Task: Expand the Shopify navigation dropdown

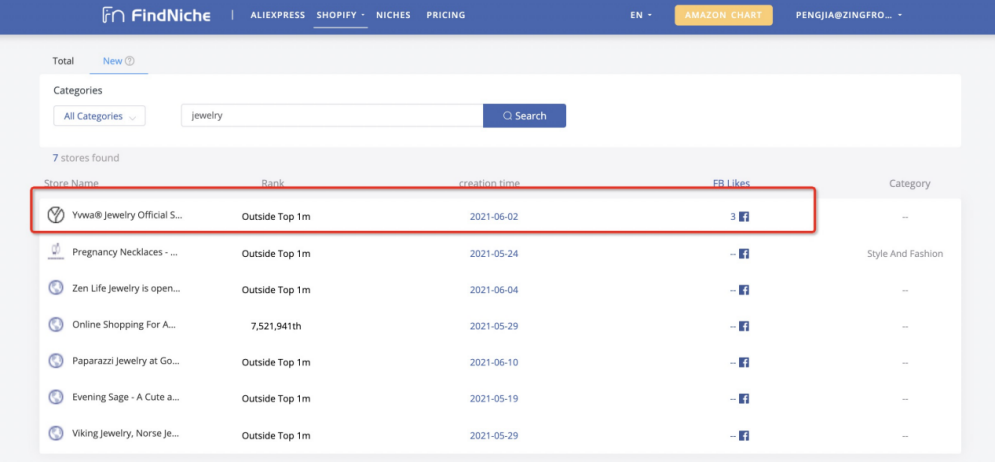Action: coord(340,15)
